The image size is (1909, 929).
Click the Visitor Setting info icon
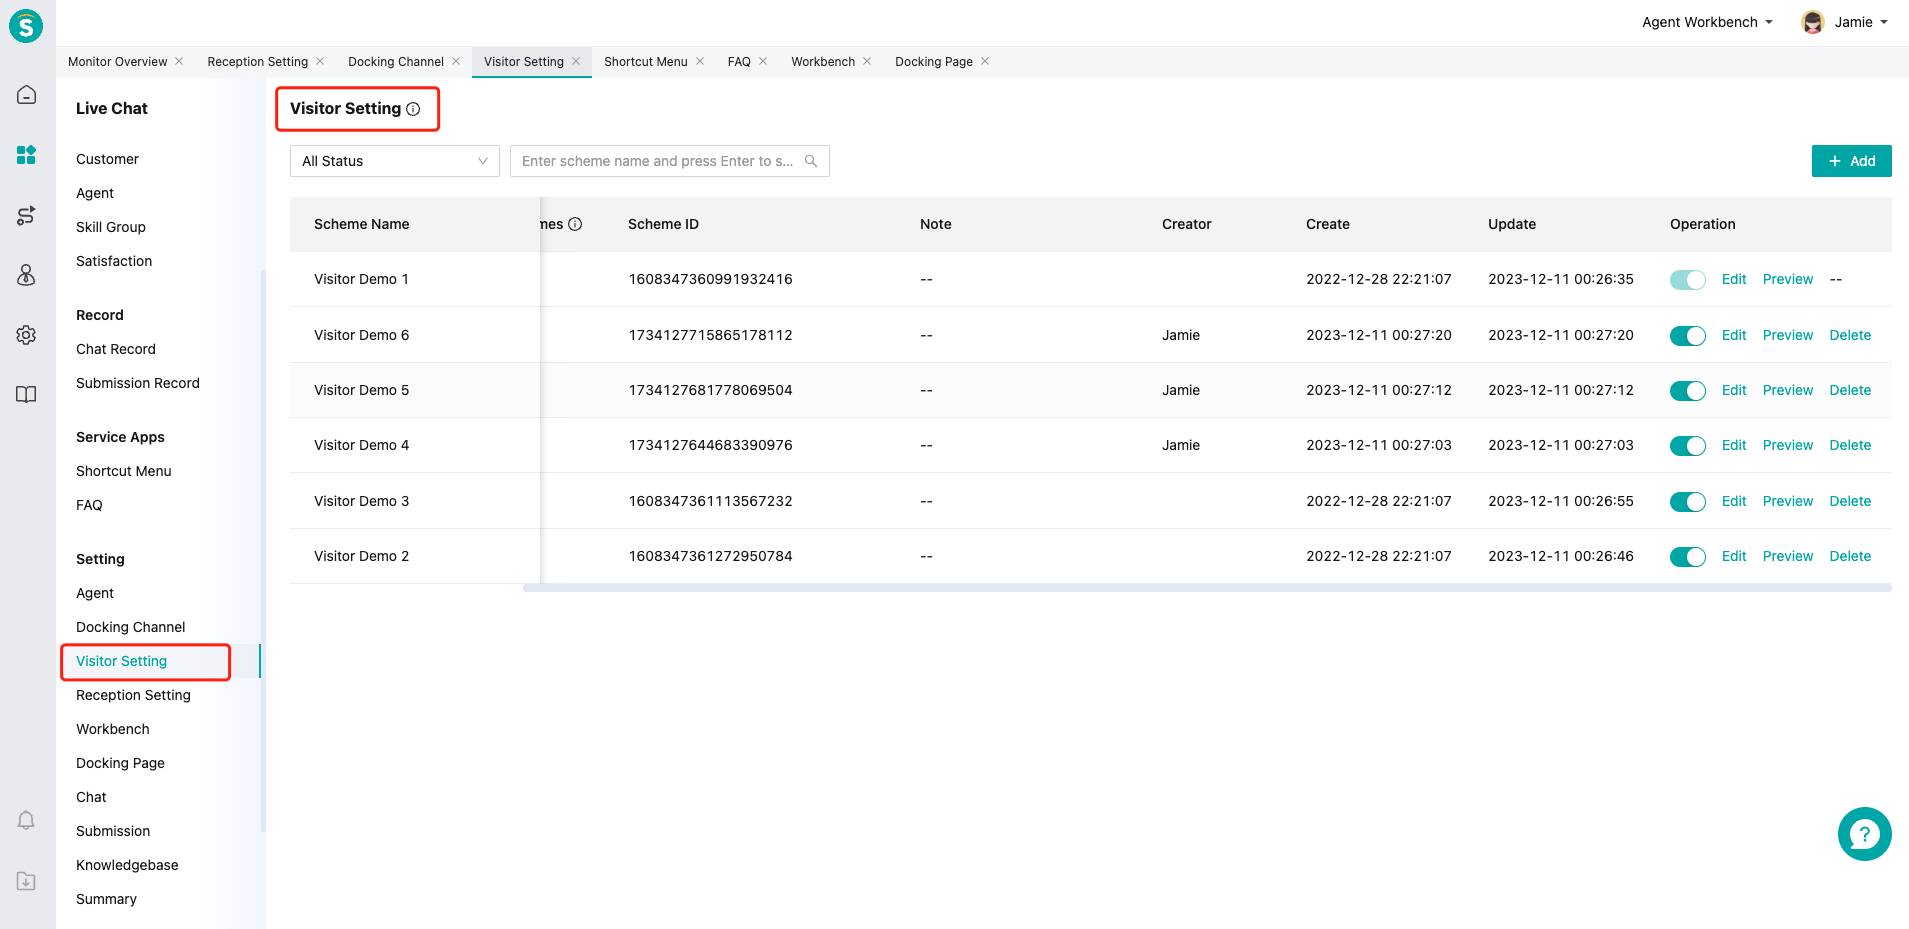coord(413,109)
